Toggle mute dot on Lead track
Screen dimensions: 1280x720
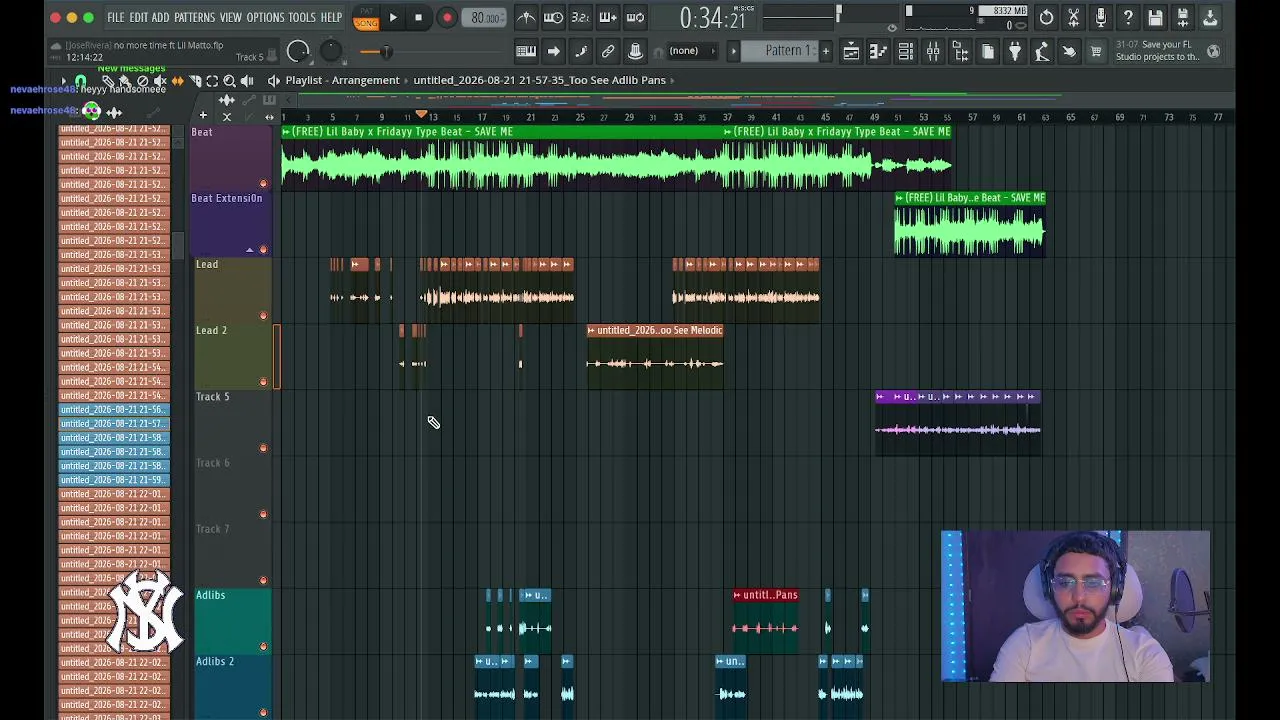point(264,316)
